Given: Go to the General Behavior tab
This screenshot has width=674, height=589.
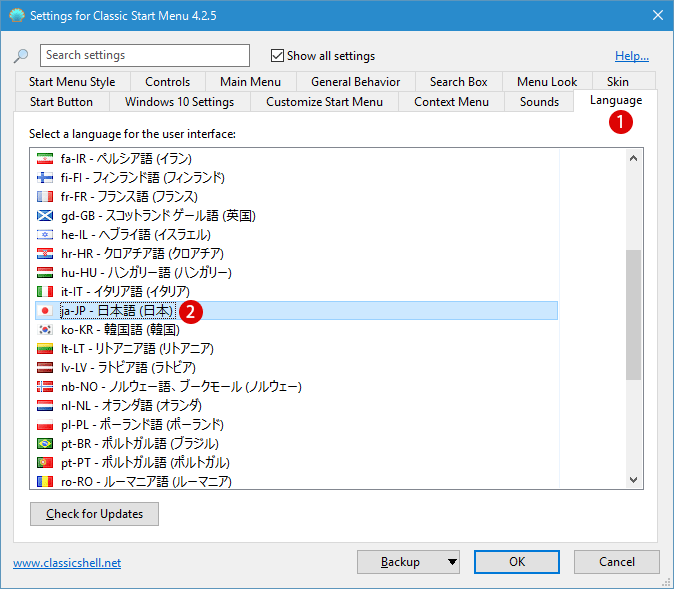Looking at the screenshot, I should click(355, 82).
